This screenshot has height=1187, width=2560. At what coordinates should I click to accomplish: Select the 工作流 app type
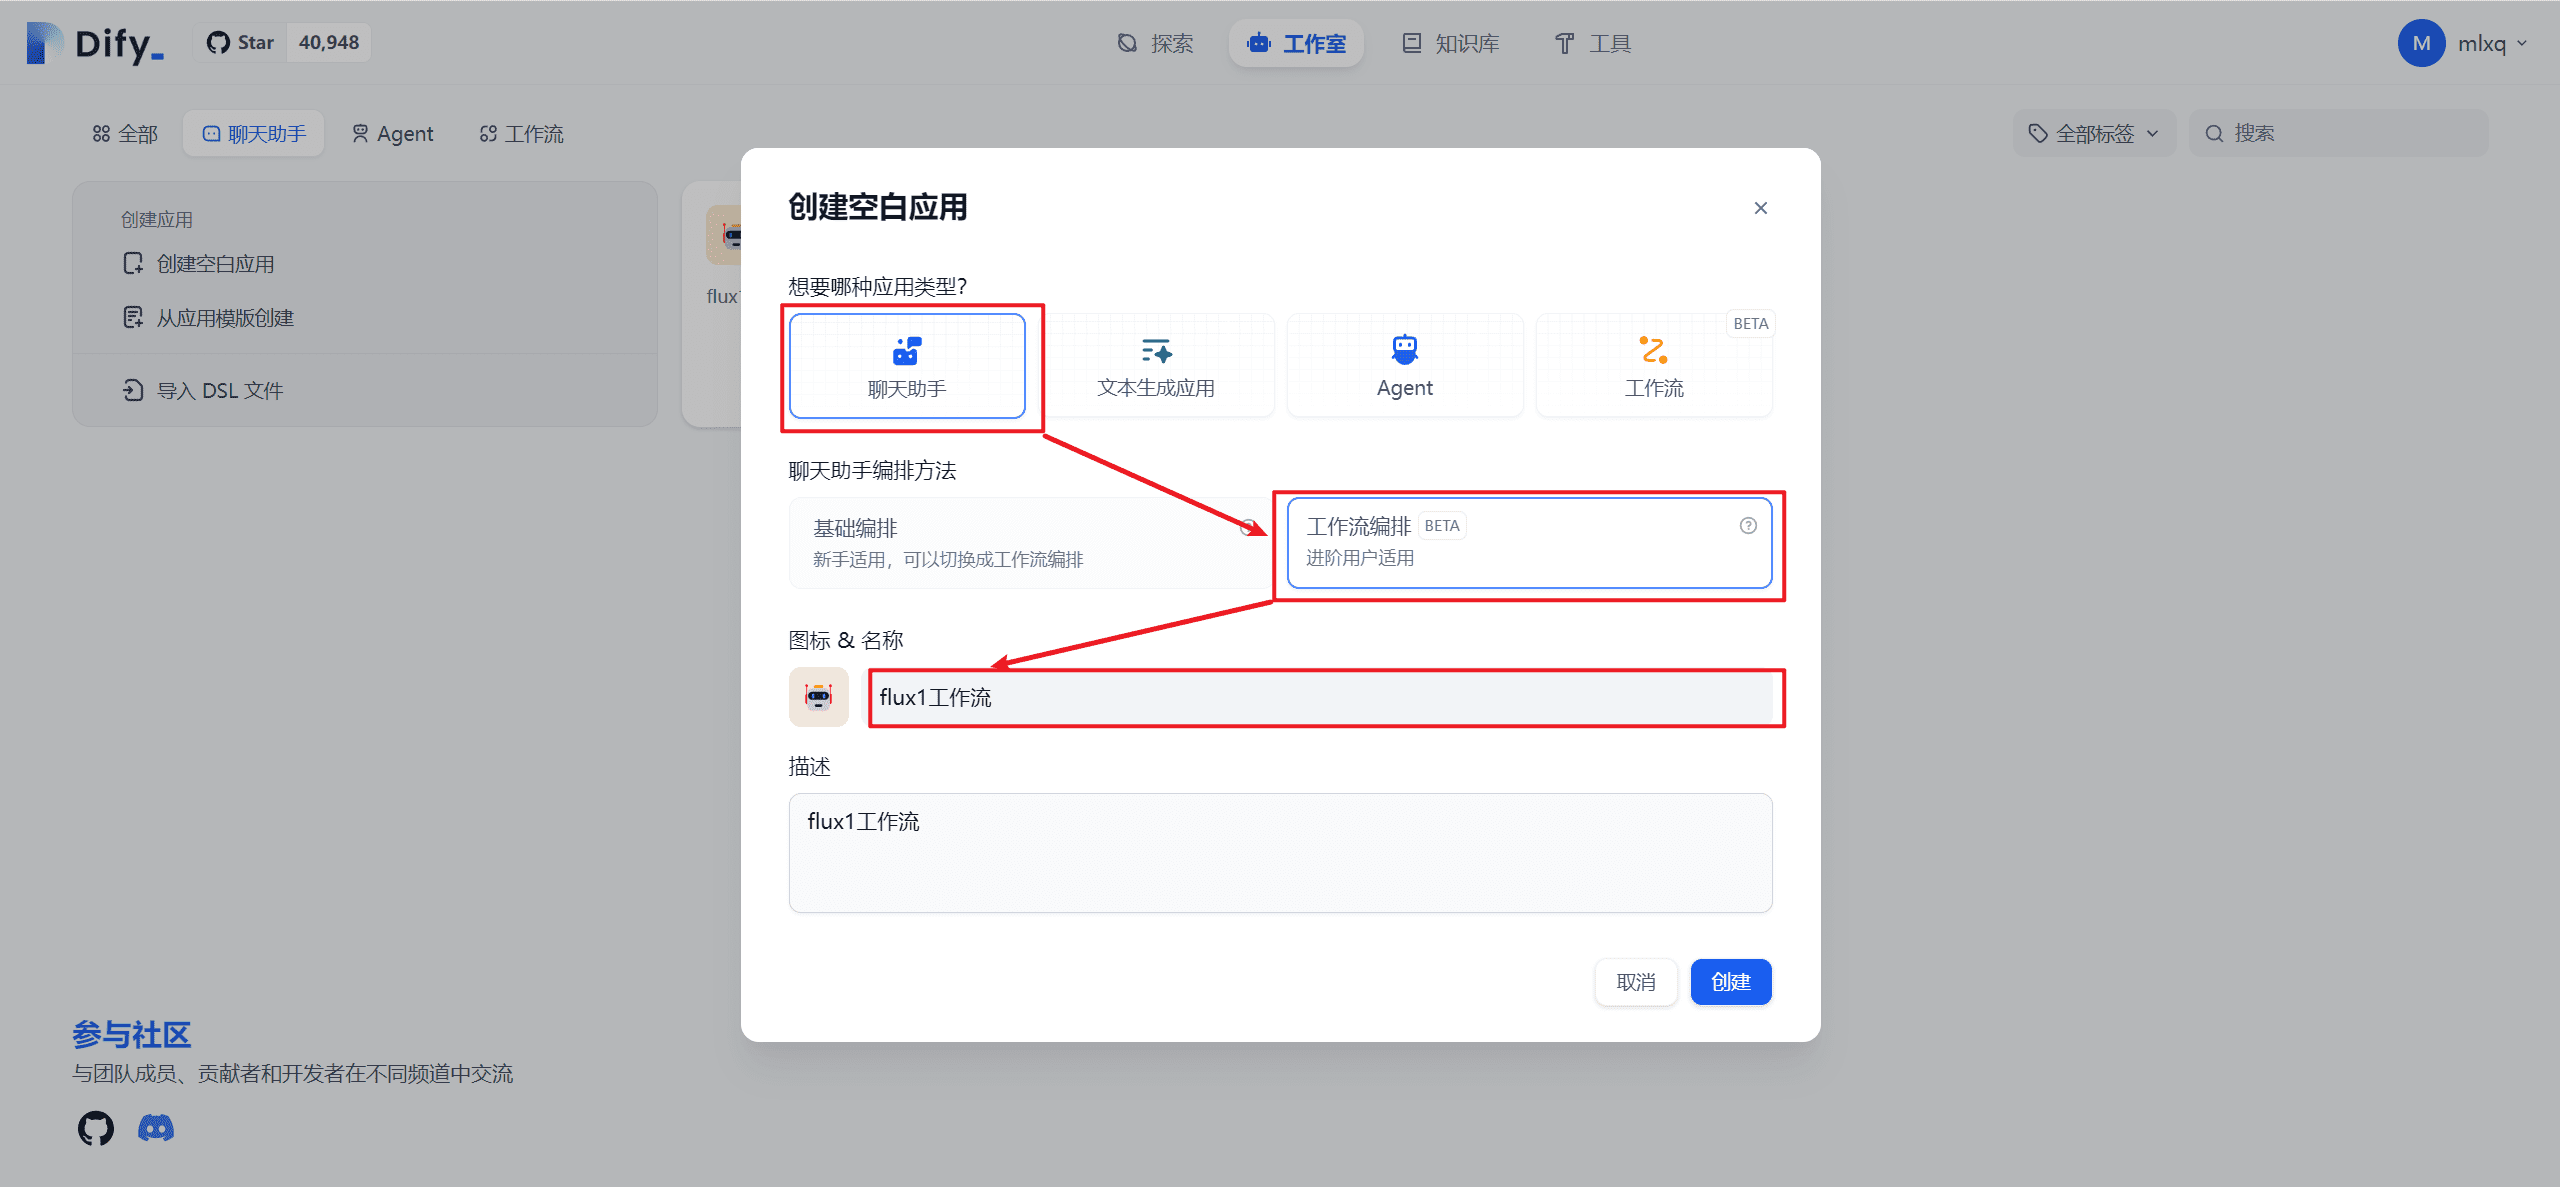1654,366
